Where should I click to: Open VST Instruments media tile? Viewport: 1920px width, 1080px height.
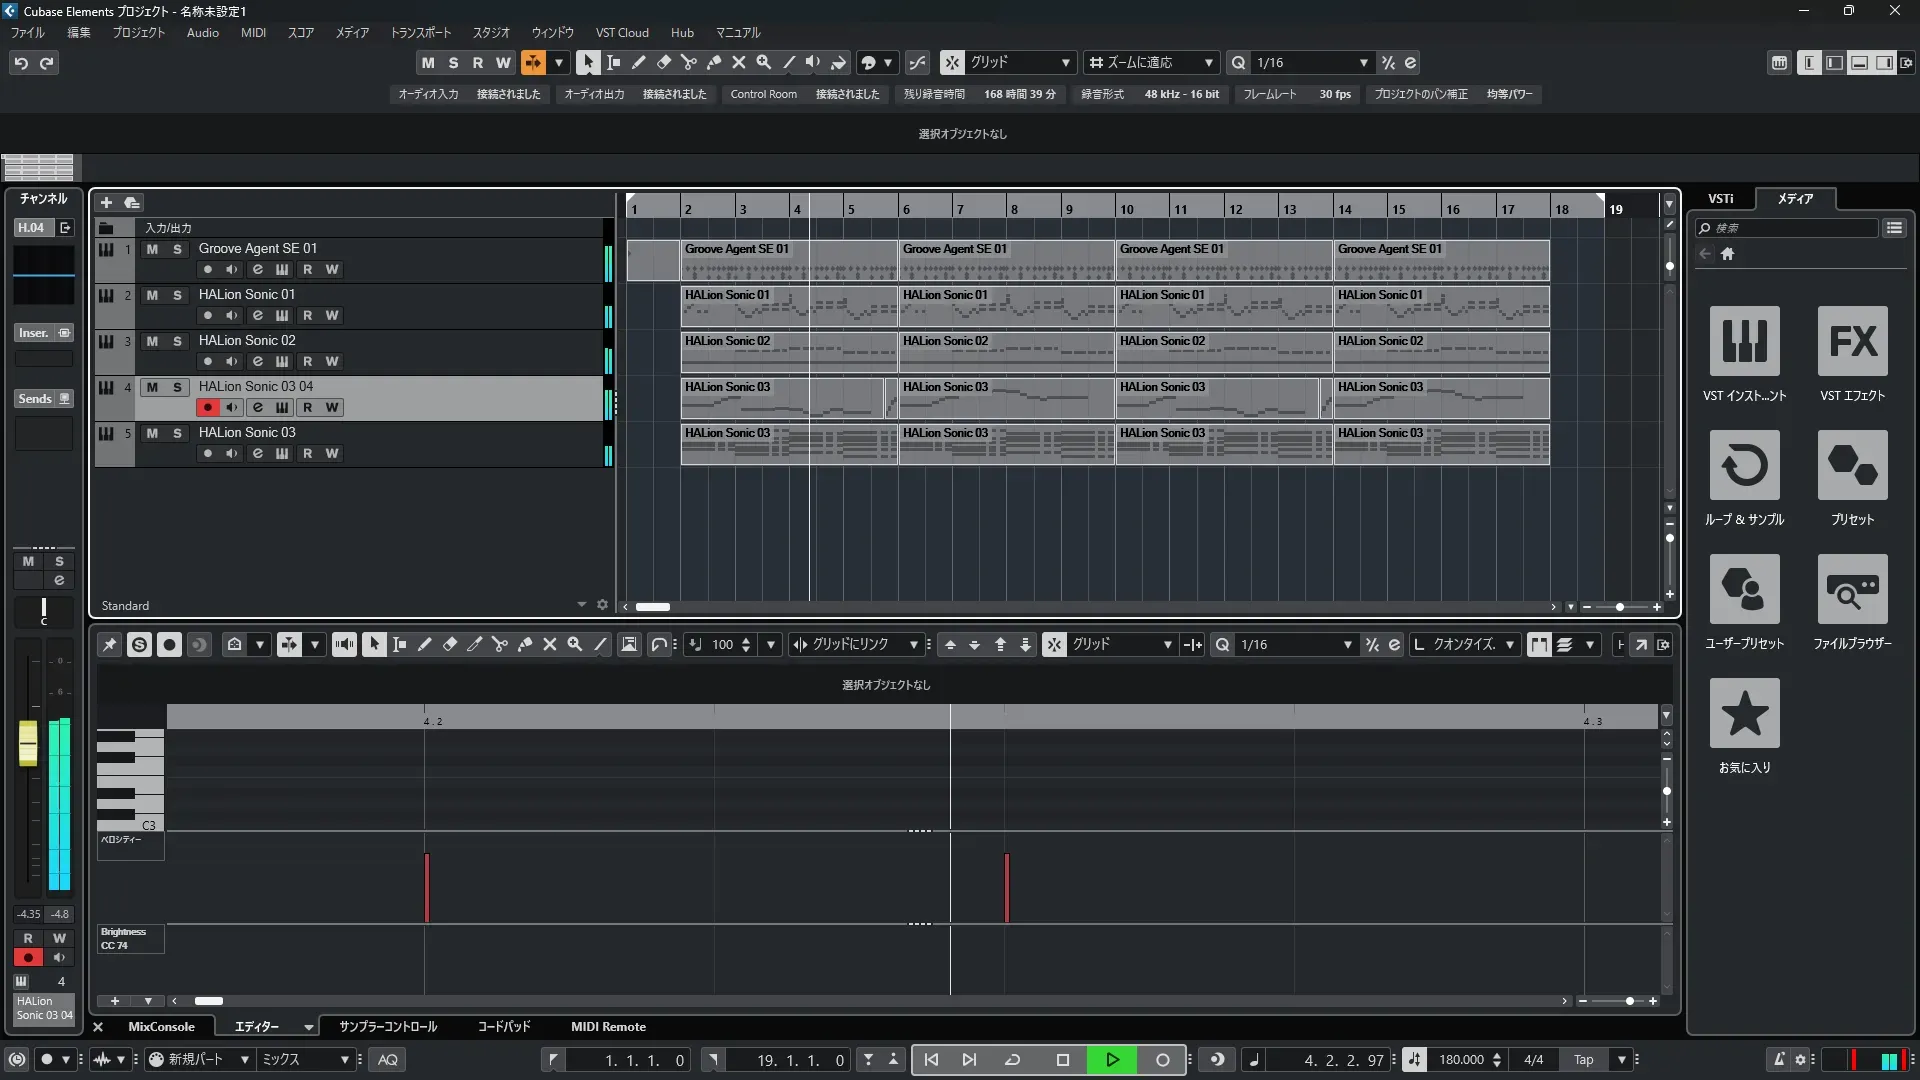click(x=1744, y=341)
